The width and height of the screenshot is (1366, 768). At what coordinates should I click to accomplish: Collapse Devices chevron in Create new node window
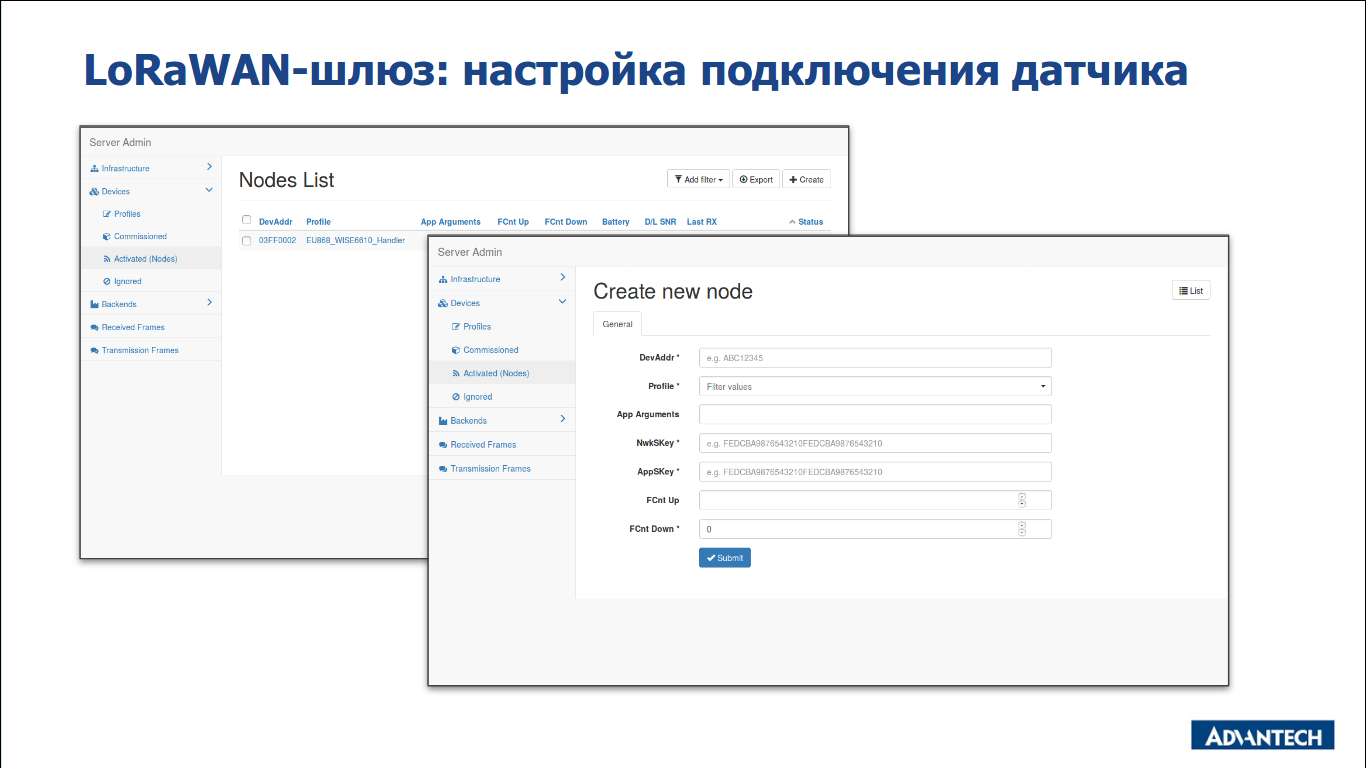(x=562, y=301)
